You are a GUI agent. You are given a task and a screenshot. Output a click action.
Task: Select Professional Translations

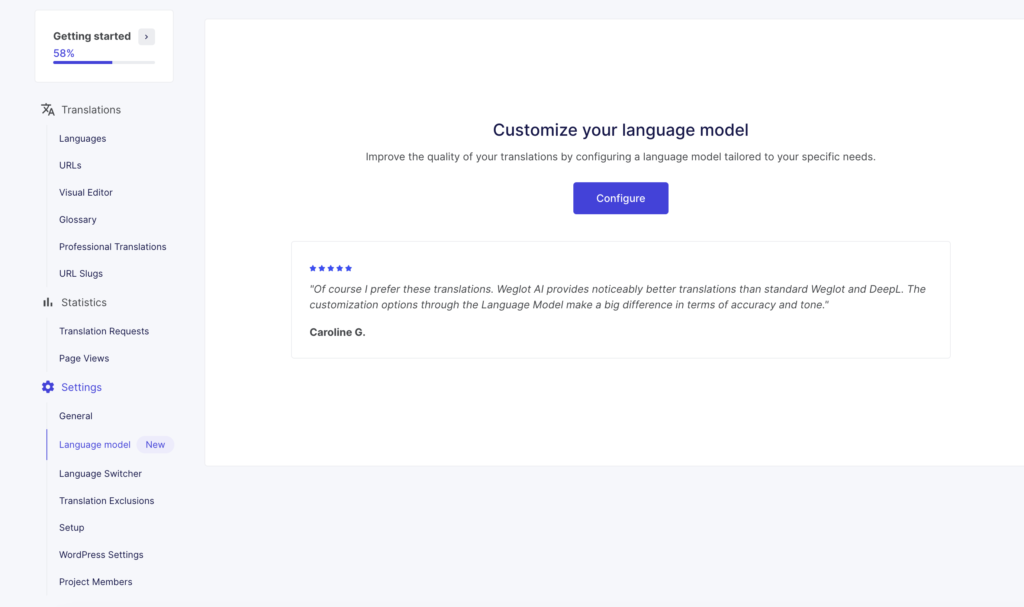click(112, 246)
